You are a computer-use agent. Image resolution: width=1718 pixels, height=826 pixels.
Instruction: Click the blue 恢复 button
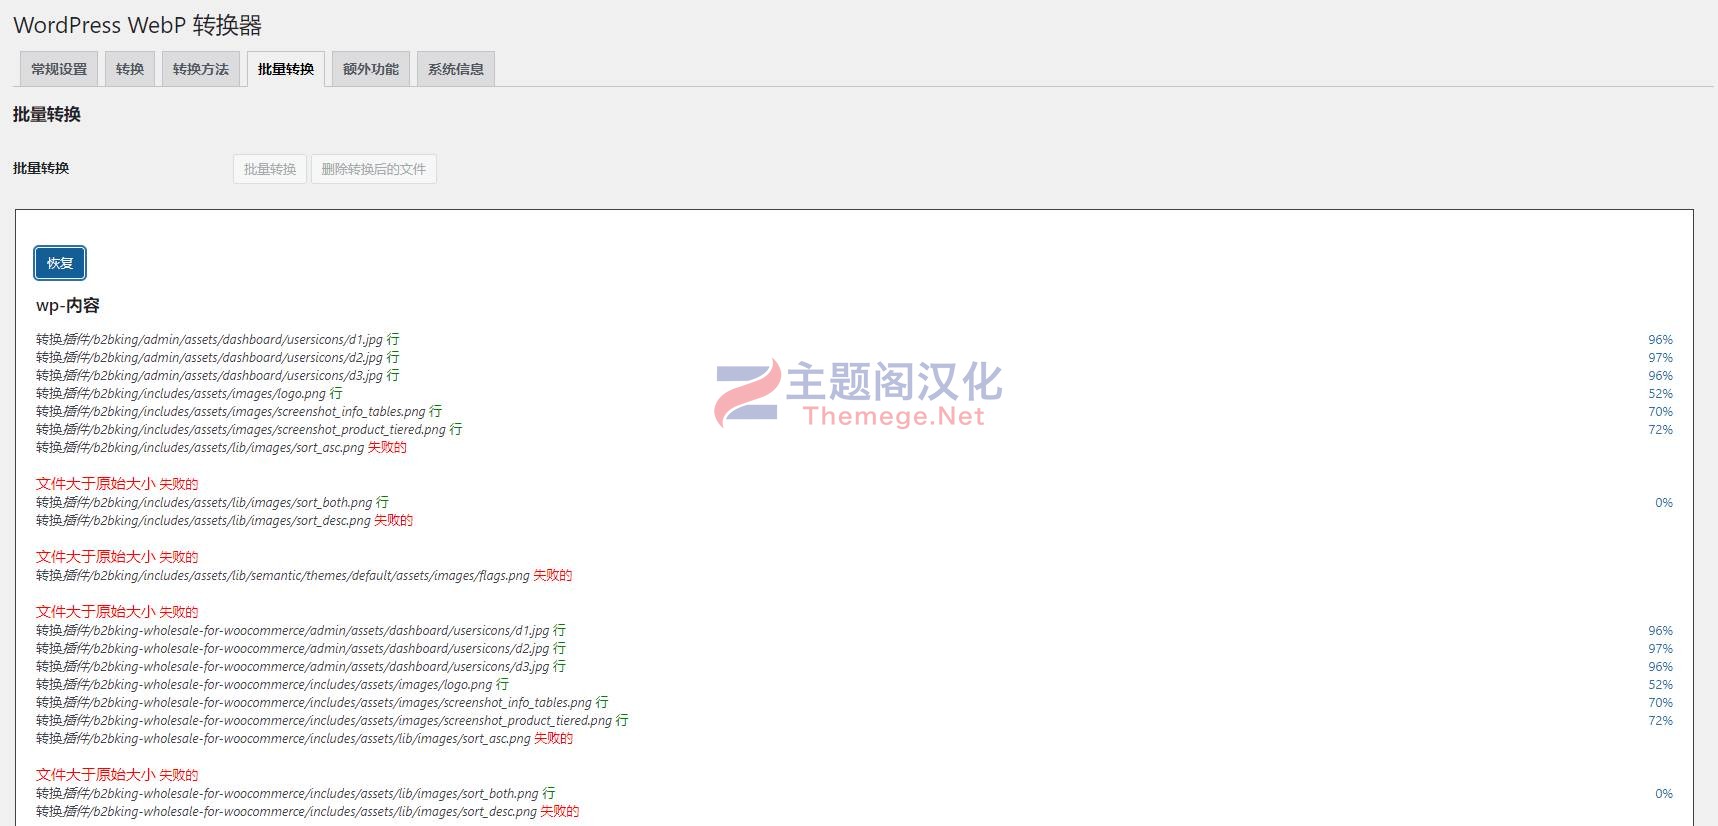coord(60,263)
